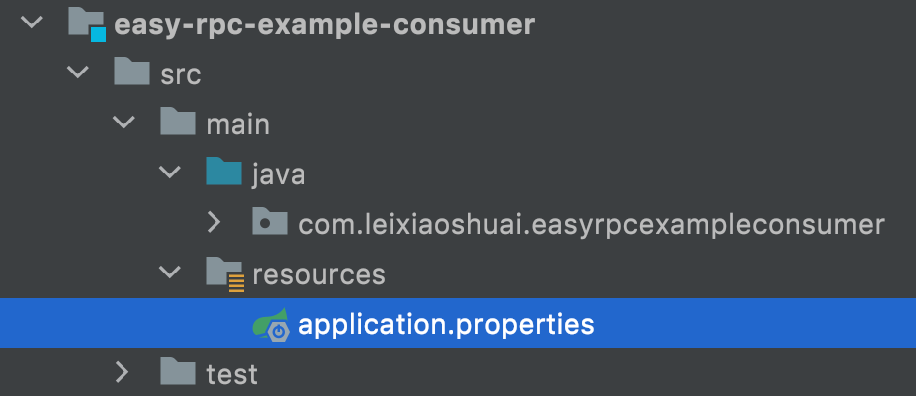This screenshot has height=396, width=916.
Task: Collapse the src directory chevron
Action: (78, 72)
